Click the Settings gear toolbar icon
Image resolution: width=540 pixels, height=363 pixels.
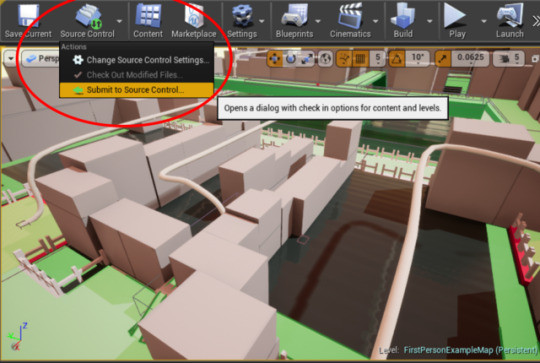(242, 16)
